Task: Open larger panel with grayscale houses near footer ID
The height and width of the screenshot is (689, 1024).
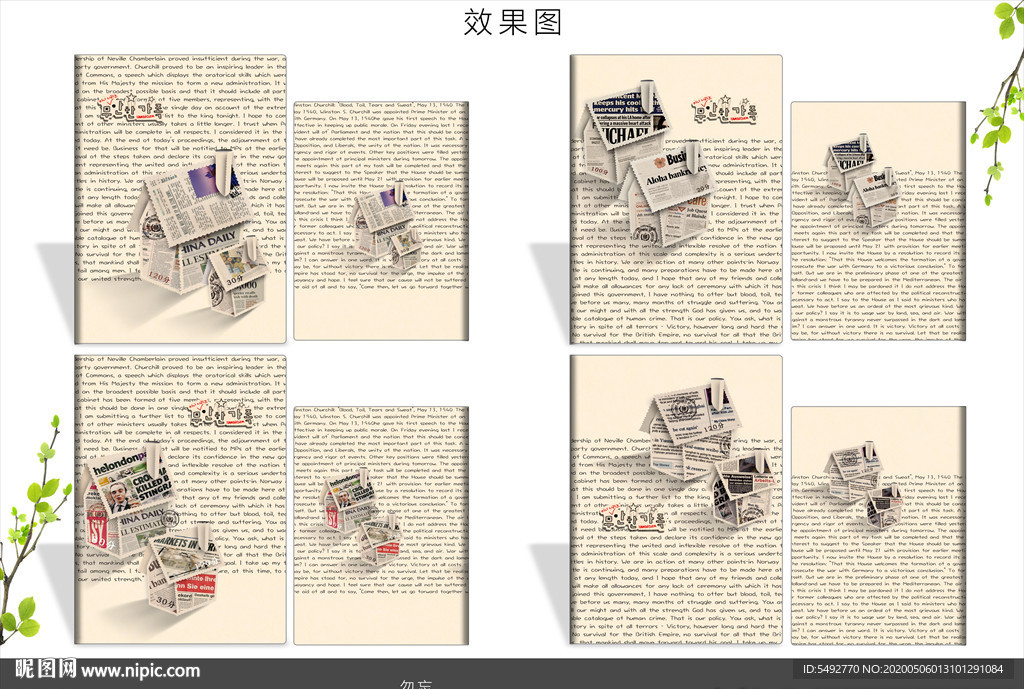Action: 676,500
